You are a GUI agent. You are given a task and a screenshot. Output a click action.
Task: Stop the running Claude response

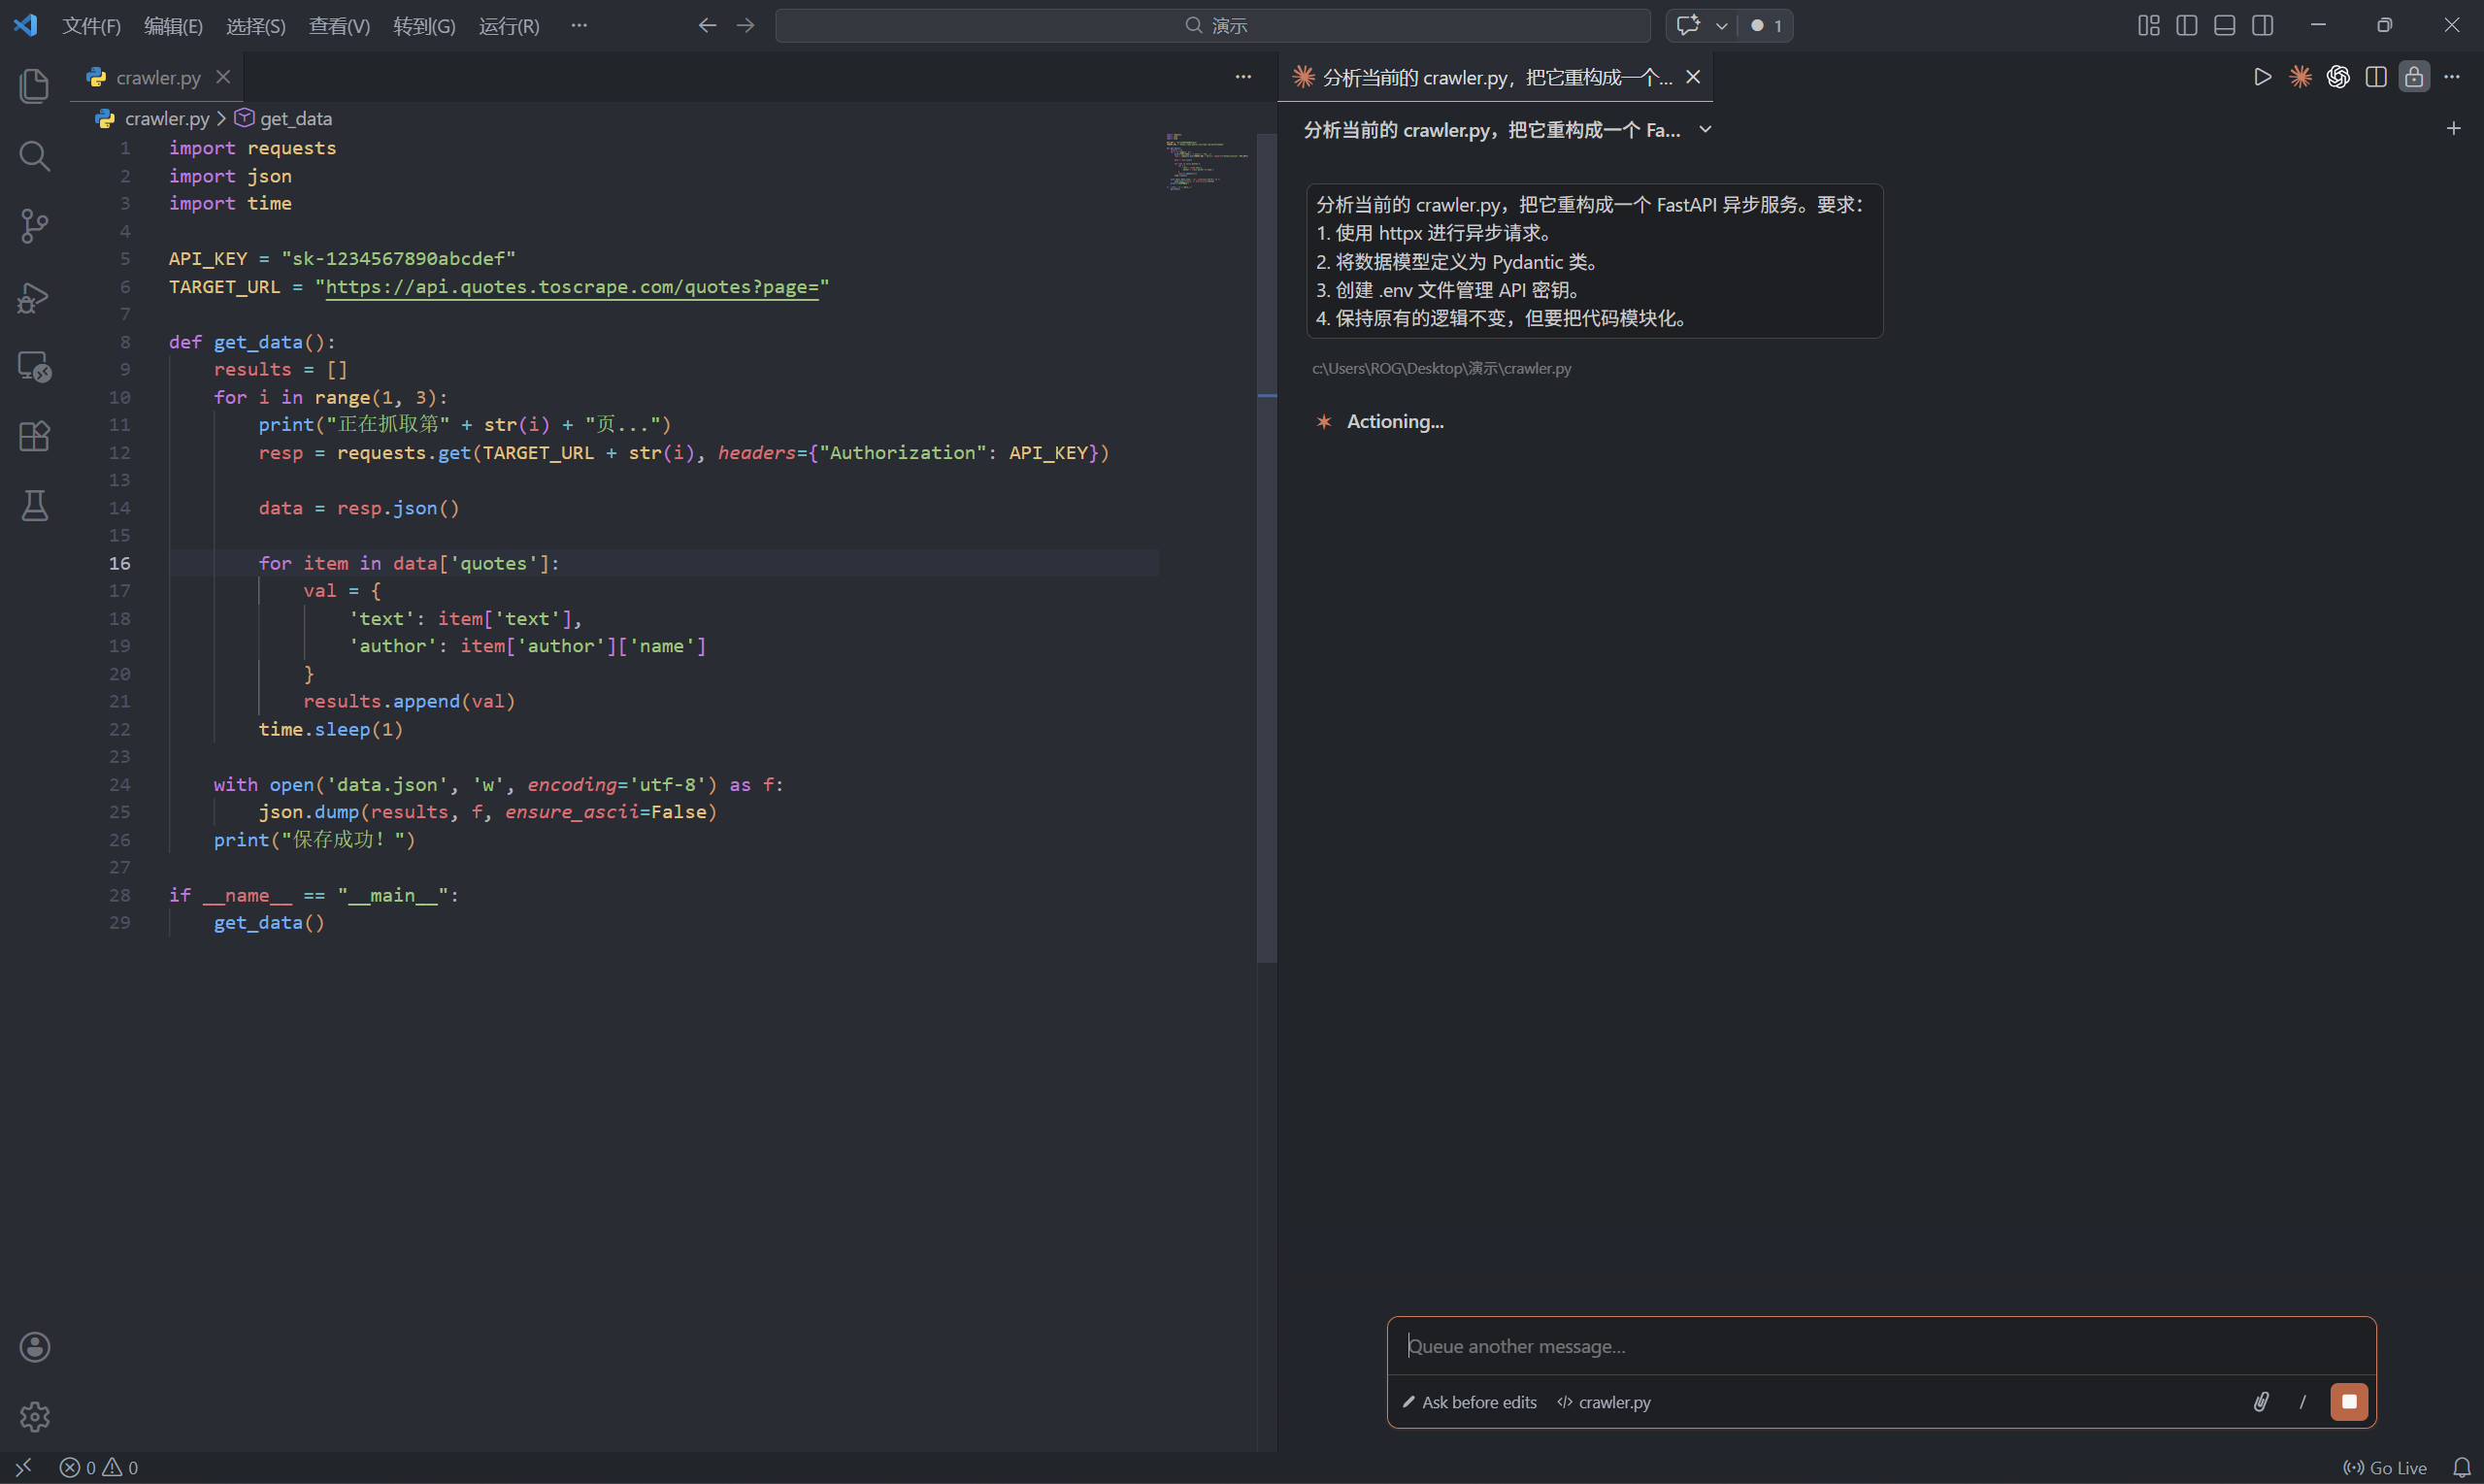tap(2349, 1402)
